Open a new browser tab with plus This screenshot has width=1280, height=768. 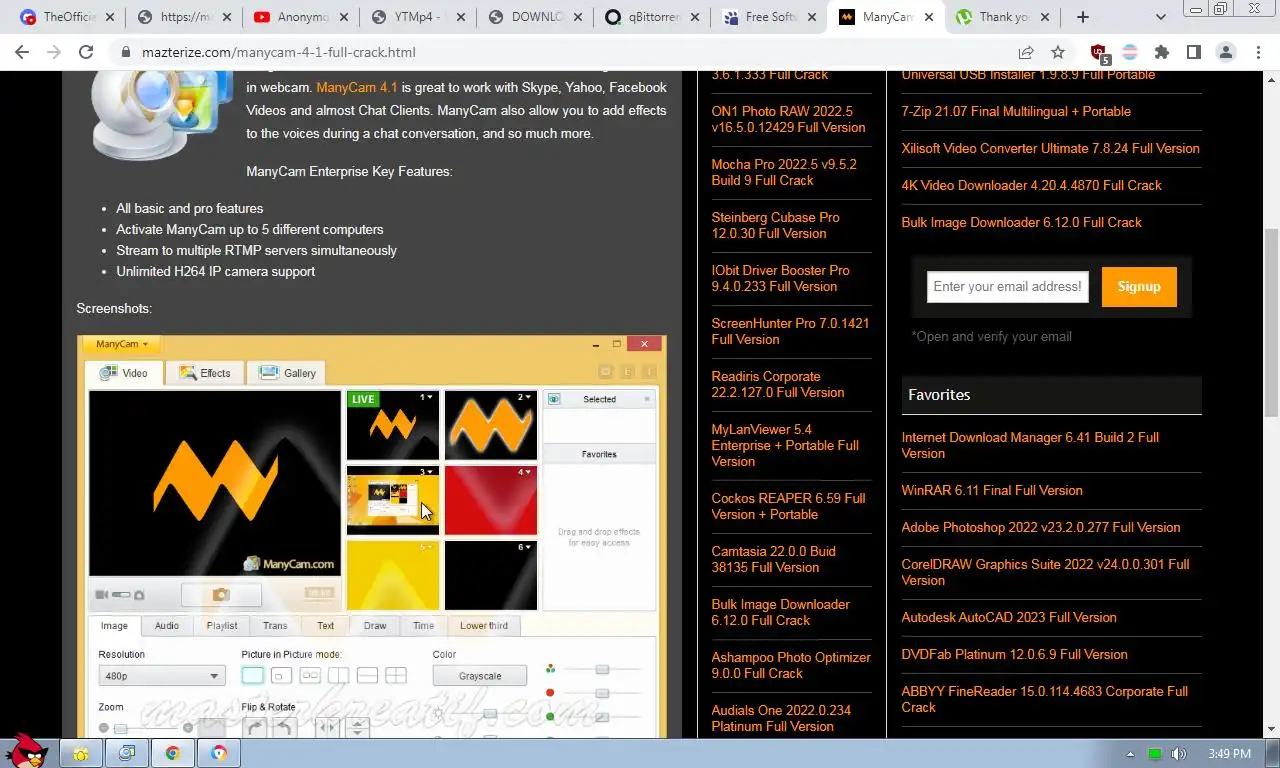(x=1082, y=17)
